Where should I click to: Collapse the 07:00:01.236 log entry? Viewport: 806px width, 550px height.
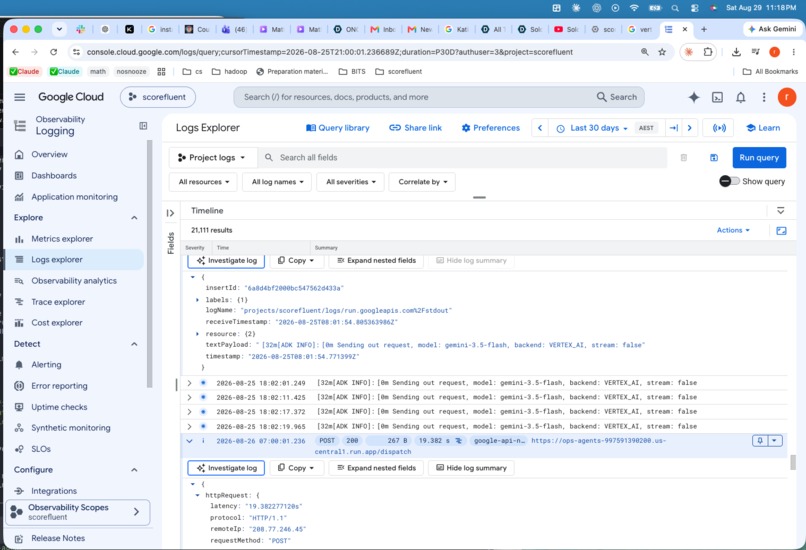[x=189, y=441]
